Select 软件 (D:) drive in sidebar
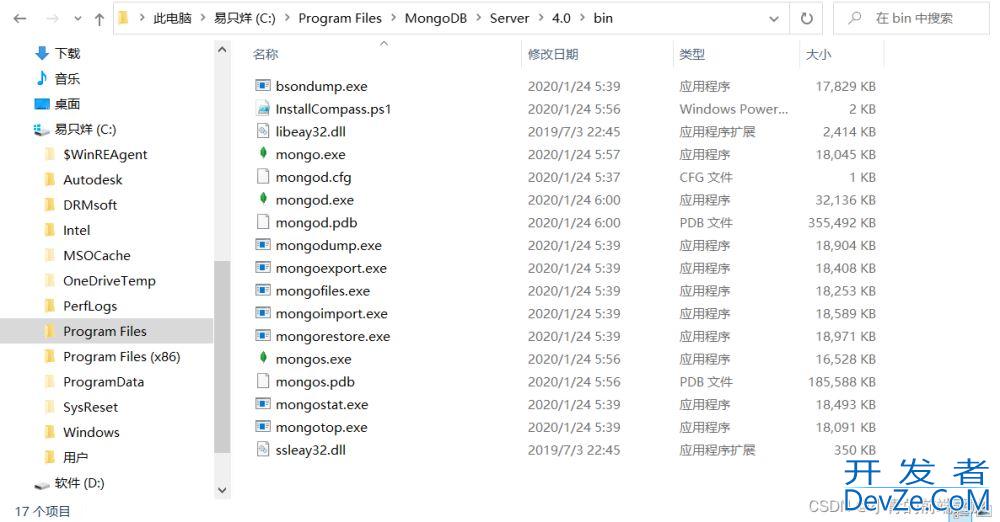The height and width of the screenshot is (522, 1000). (79, 482)
